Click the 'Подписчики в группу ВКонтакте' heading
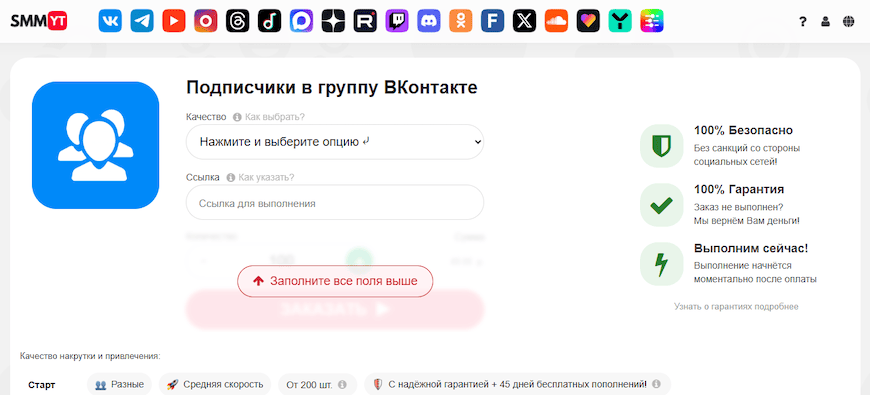Viewport: 870px width, 395px height. pos(332,88)
